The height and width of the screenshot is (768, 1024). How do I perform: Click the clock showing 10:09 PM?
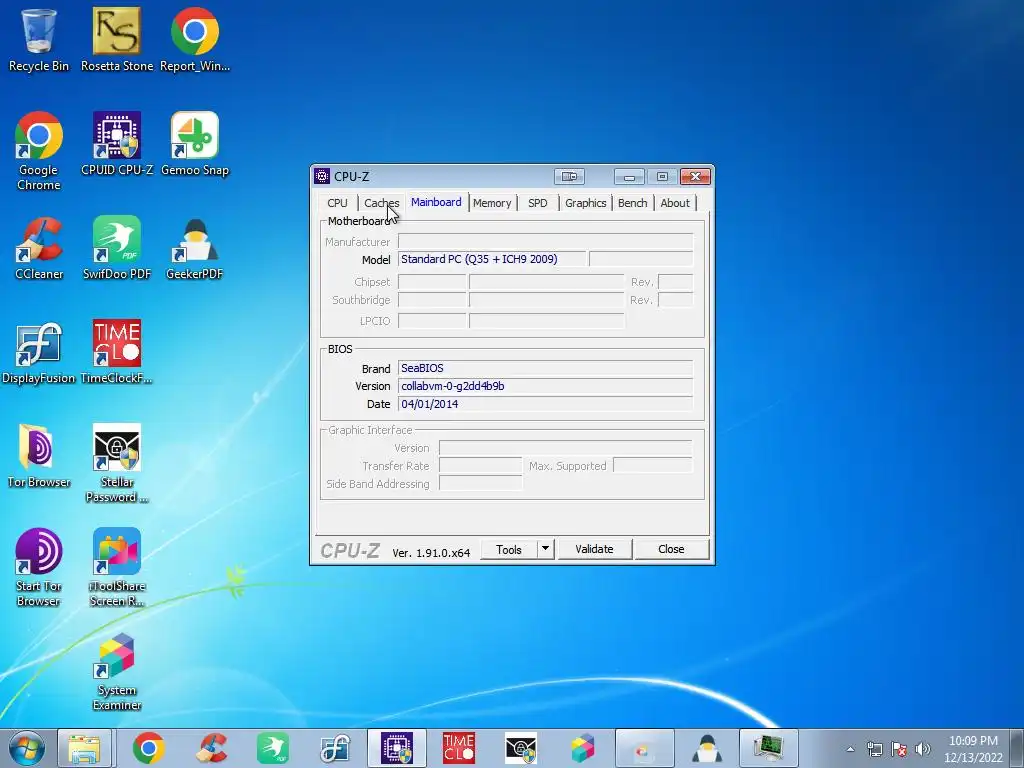click(x=973, y=741)
